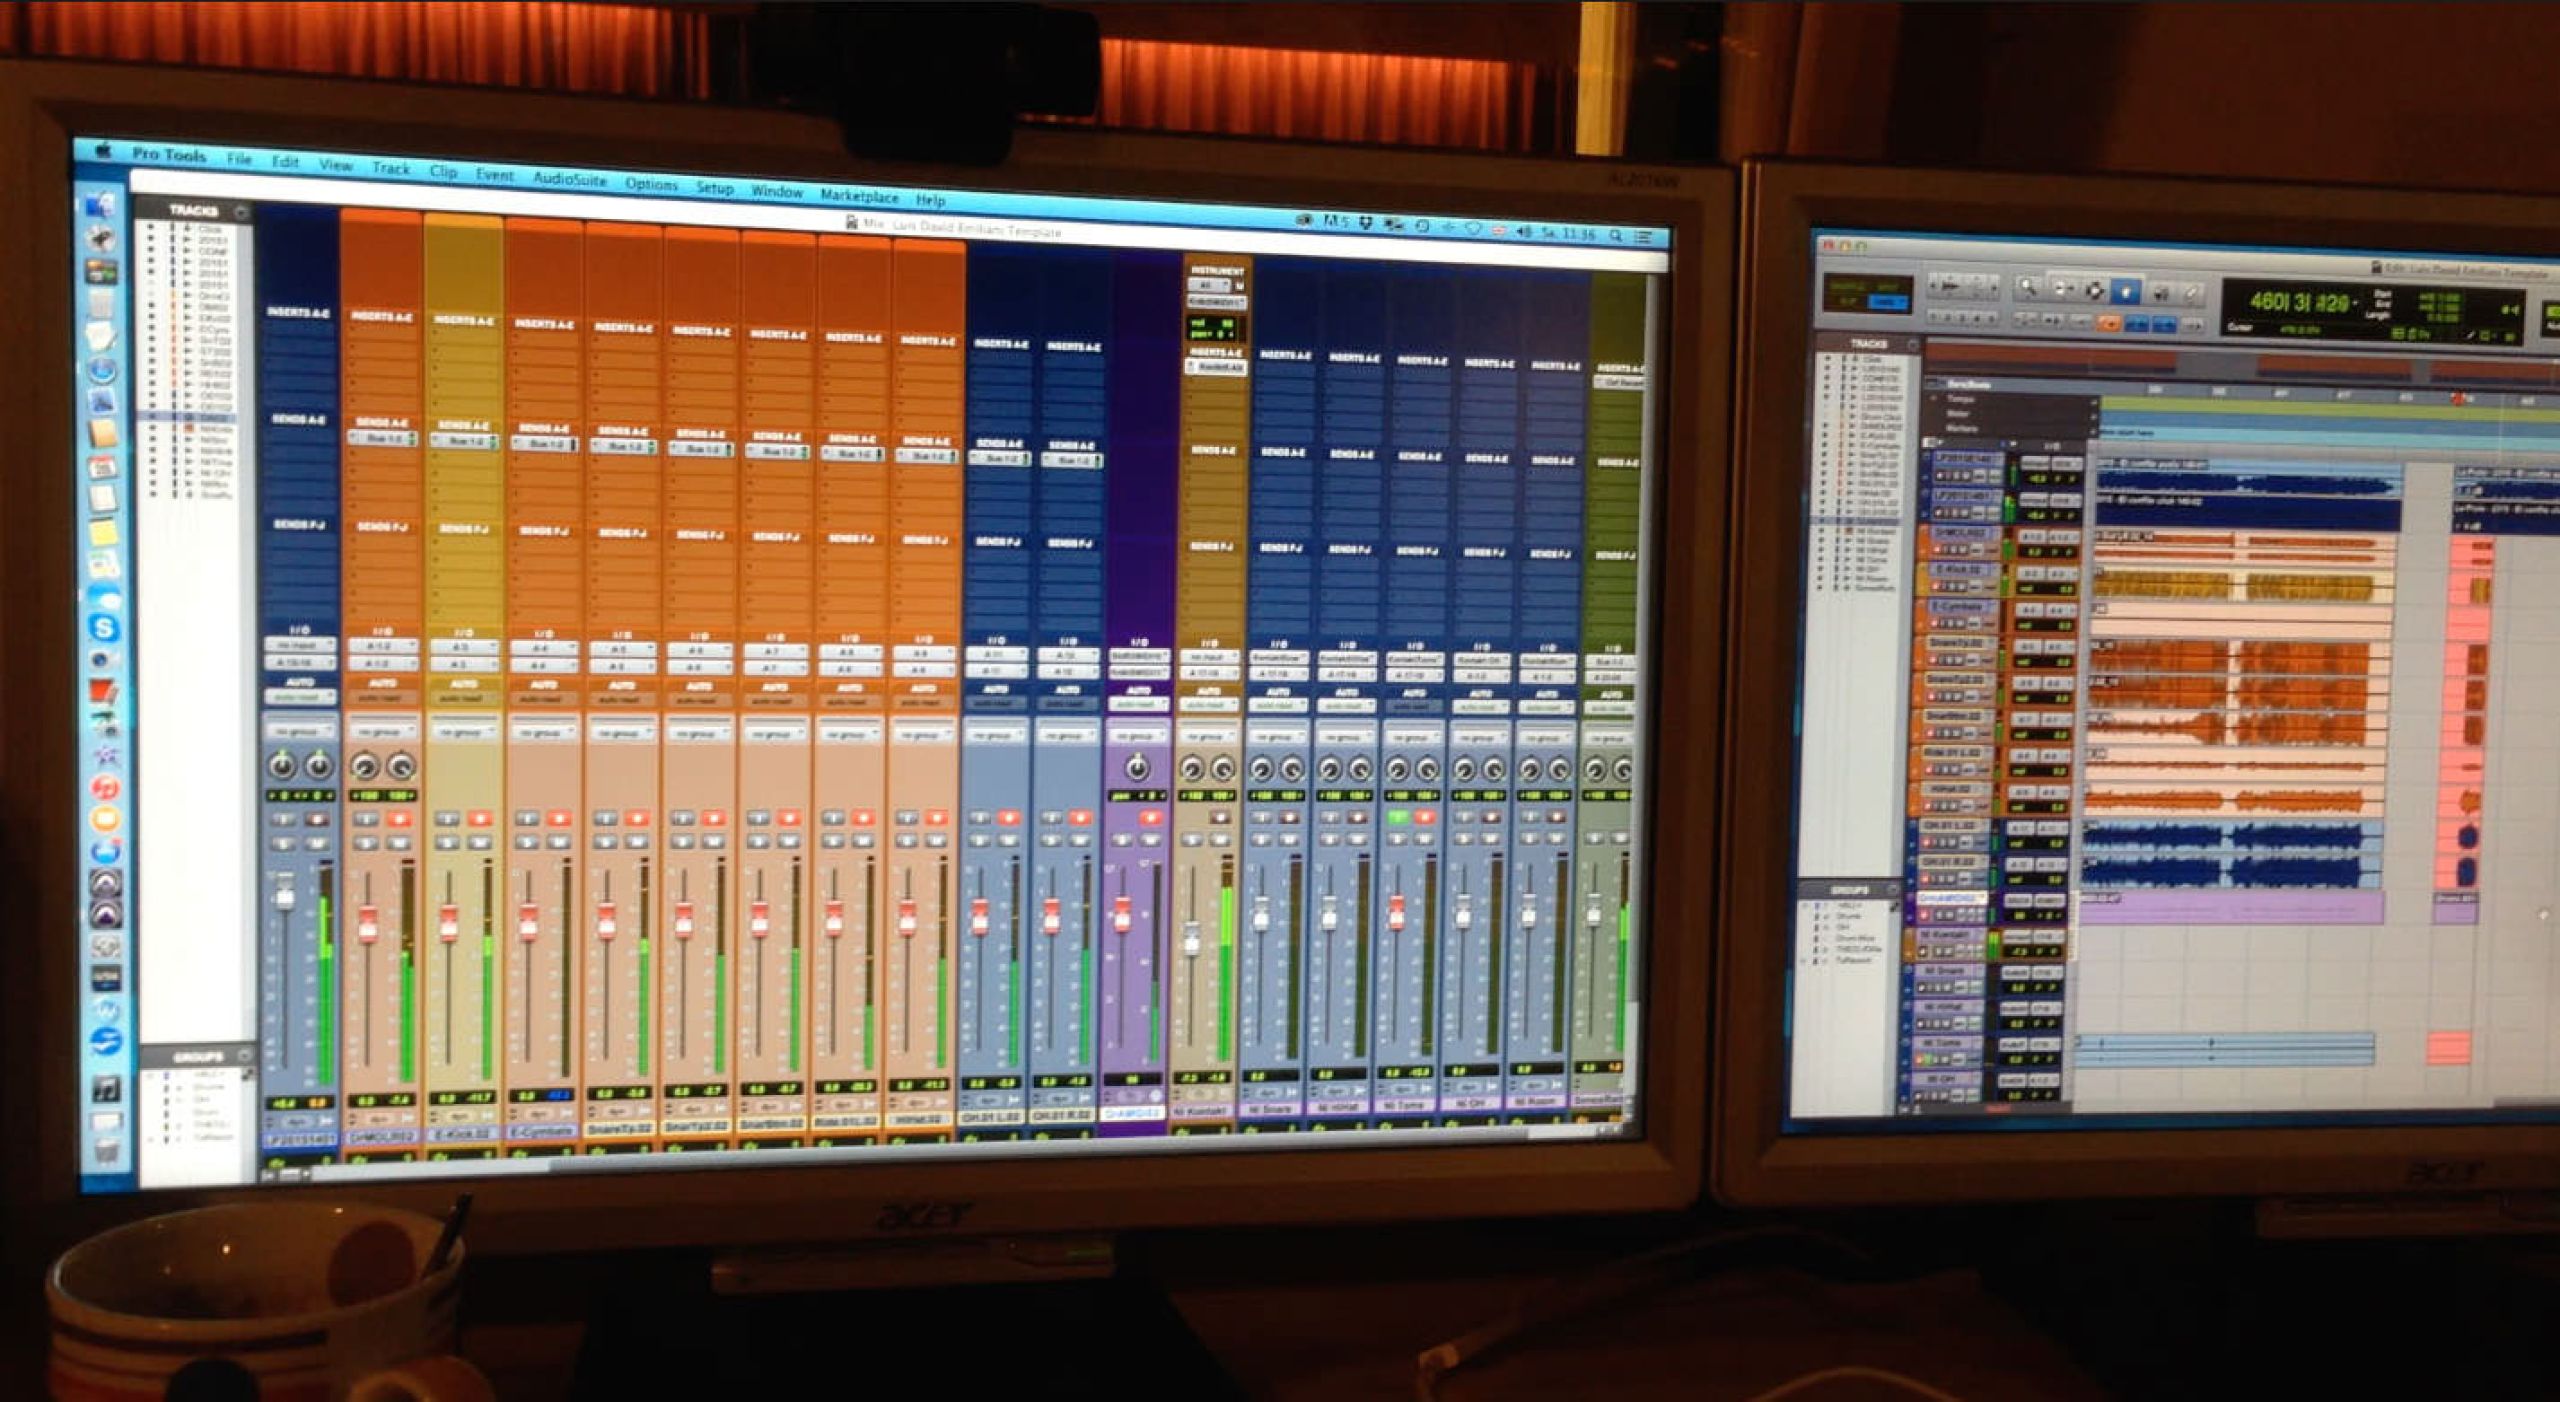
Task: Click the pan knob on purple track
Action: coord(1136,767)
